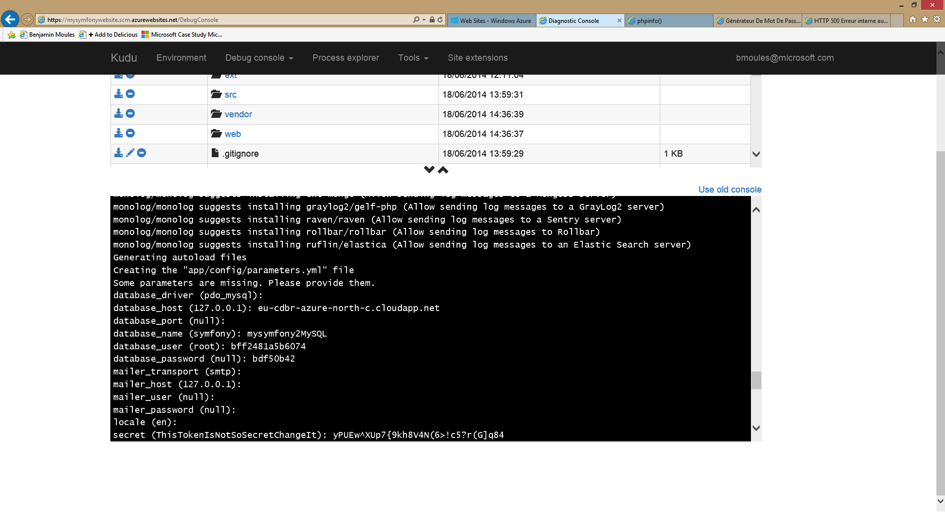Delete the web folder
This screenshot has height=512, width=945.
[130, 133]
